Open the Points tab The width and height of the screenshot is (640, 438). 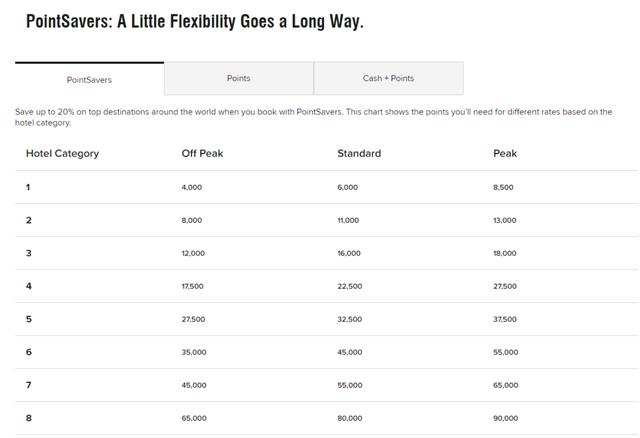point(239,78)
